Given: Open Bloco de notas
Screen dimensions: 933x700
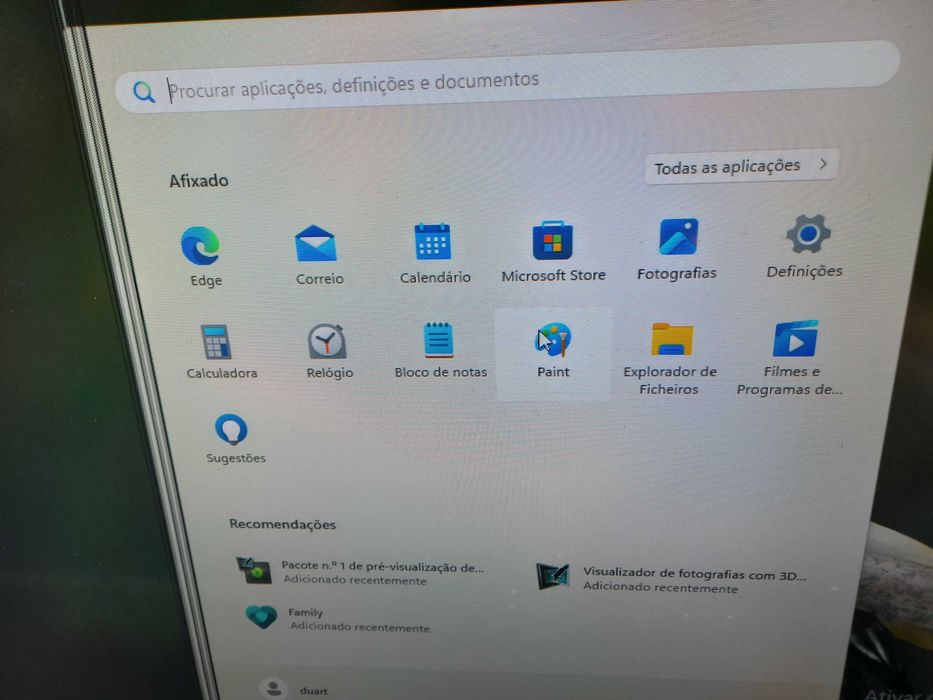Looking at the screenshot, I should point(440,350).
